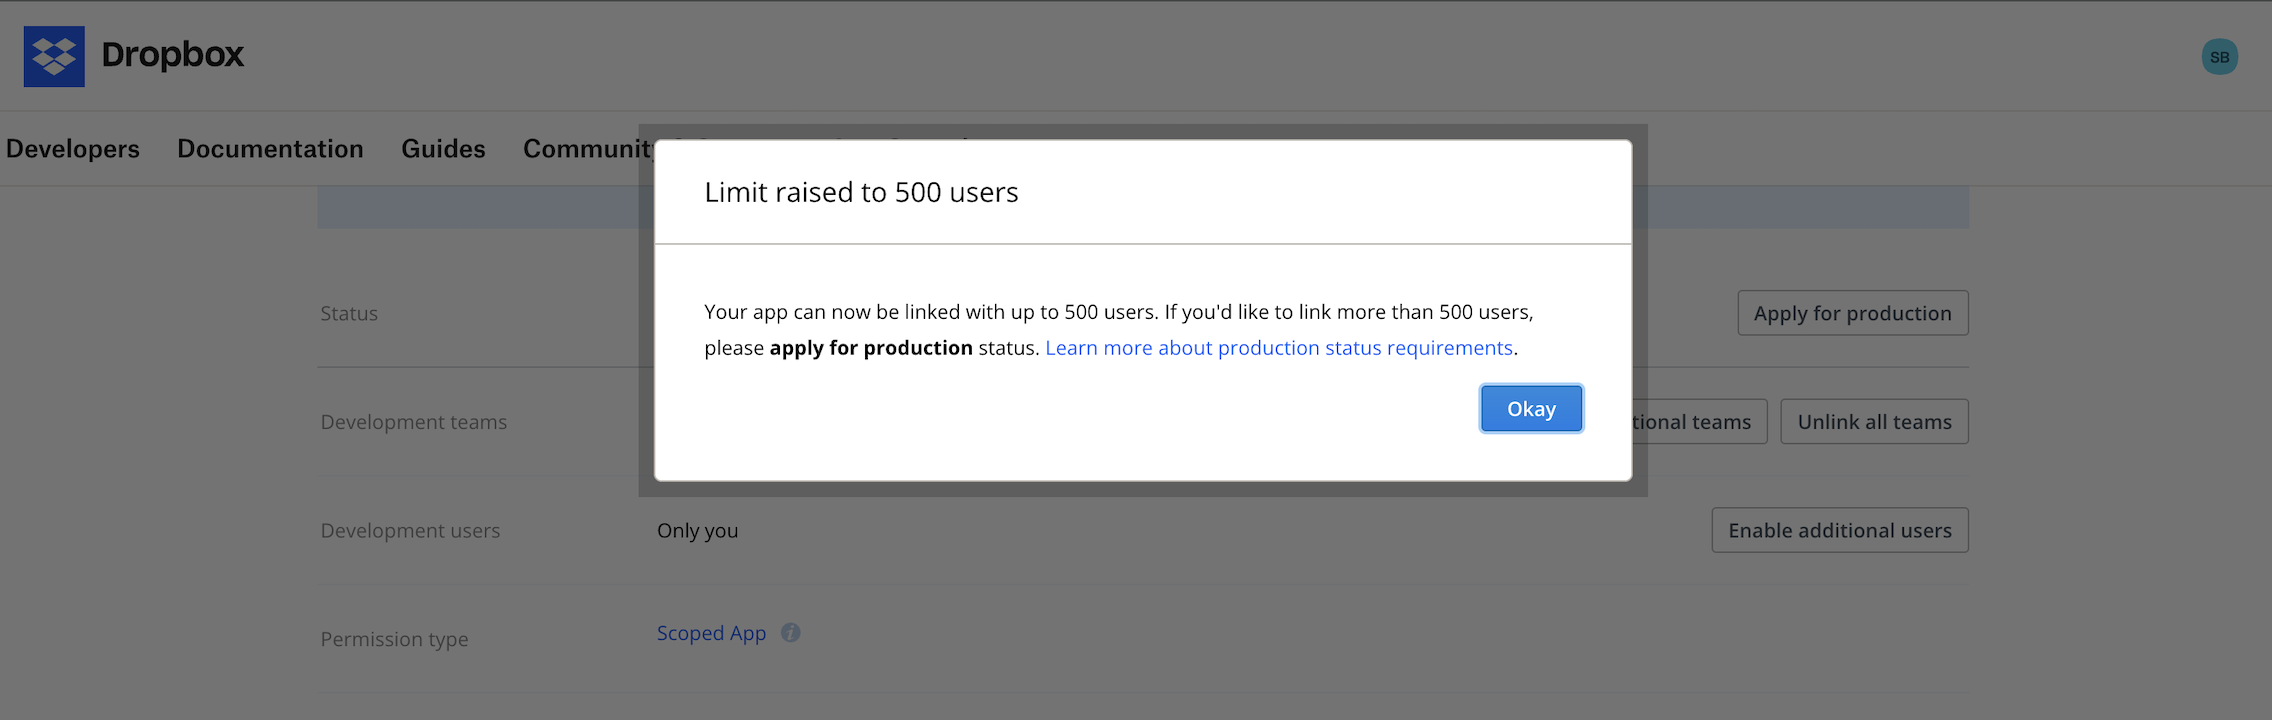The width and height of the screenshot is (2272, 720).
Task: Click 'Limit raised to 500 users' title
Action: pos(861,192)
